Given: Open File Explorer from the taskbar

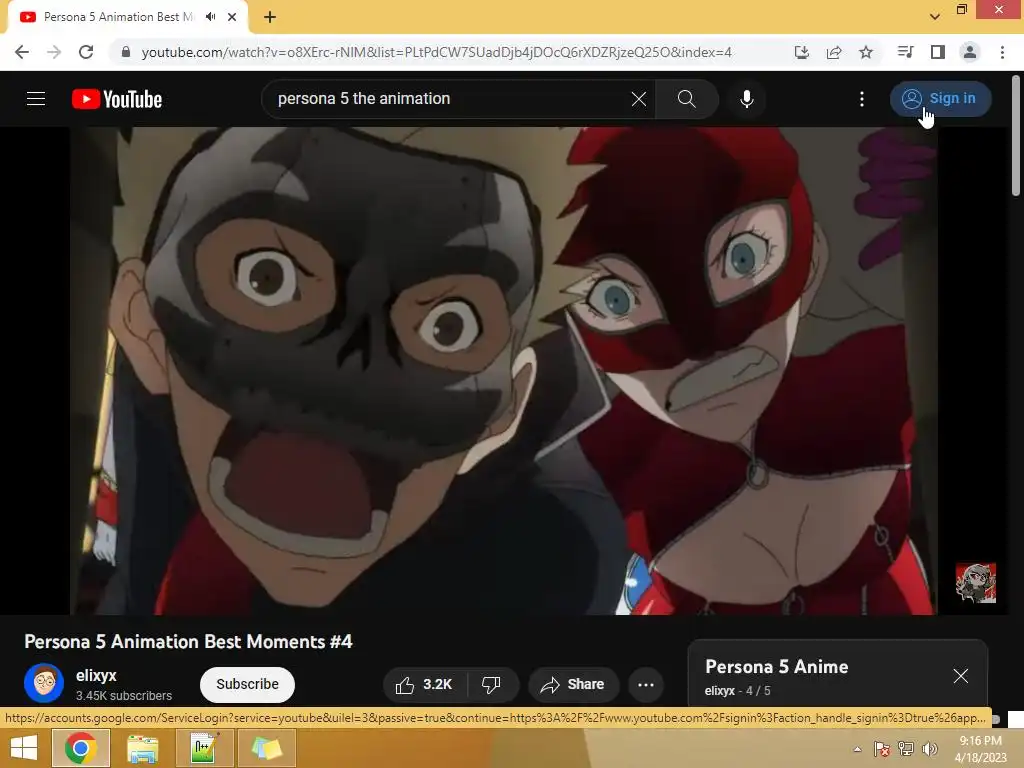Looking at the screenshot, I should (142, 748).
